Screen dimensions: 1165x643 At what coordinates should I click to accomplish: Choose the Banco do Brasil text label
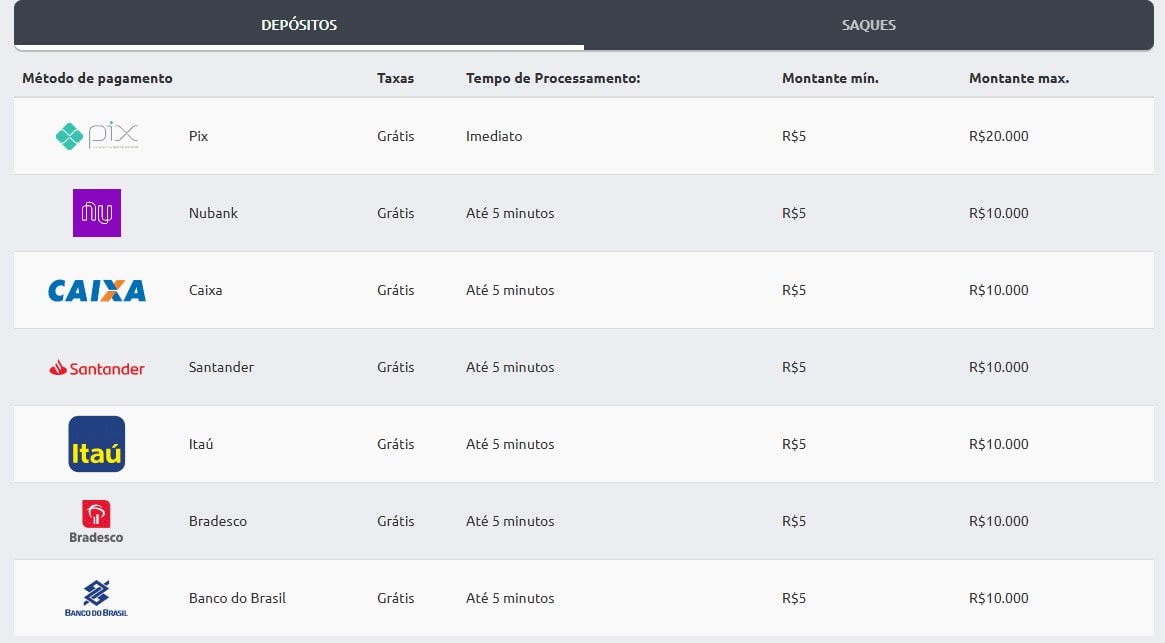tap(237, 598)
